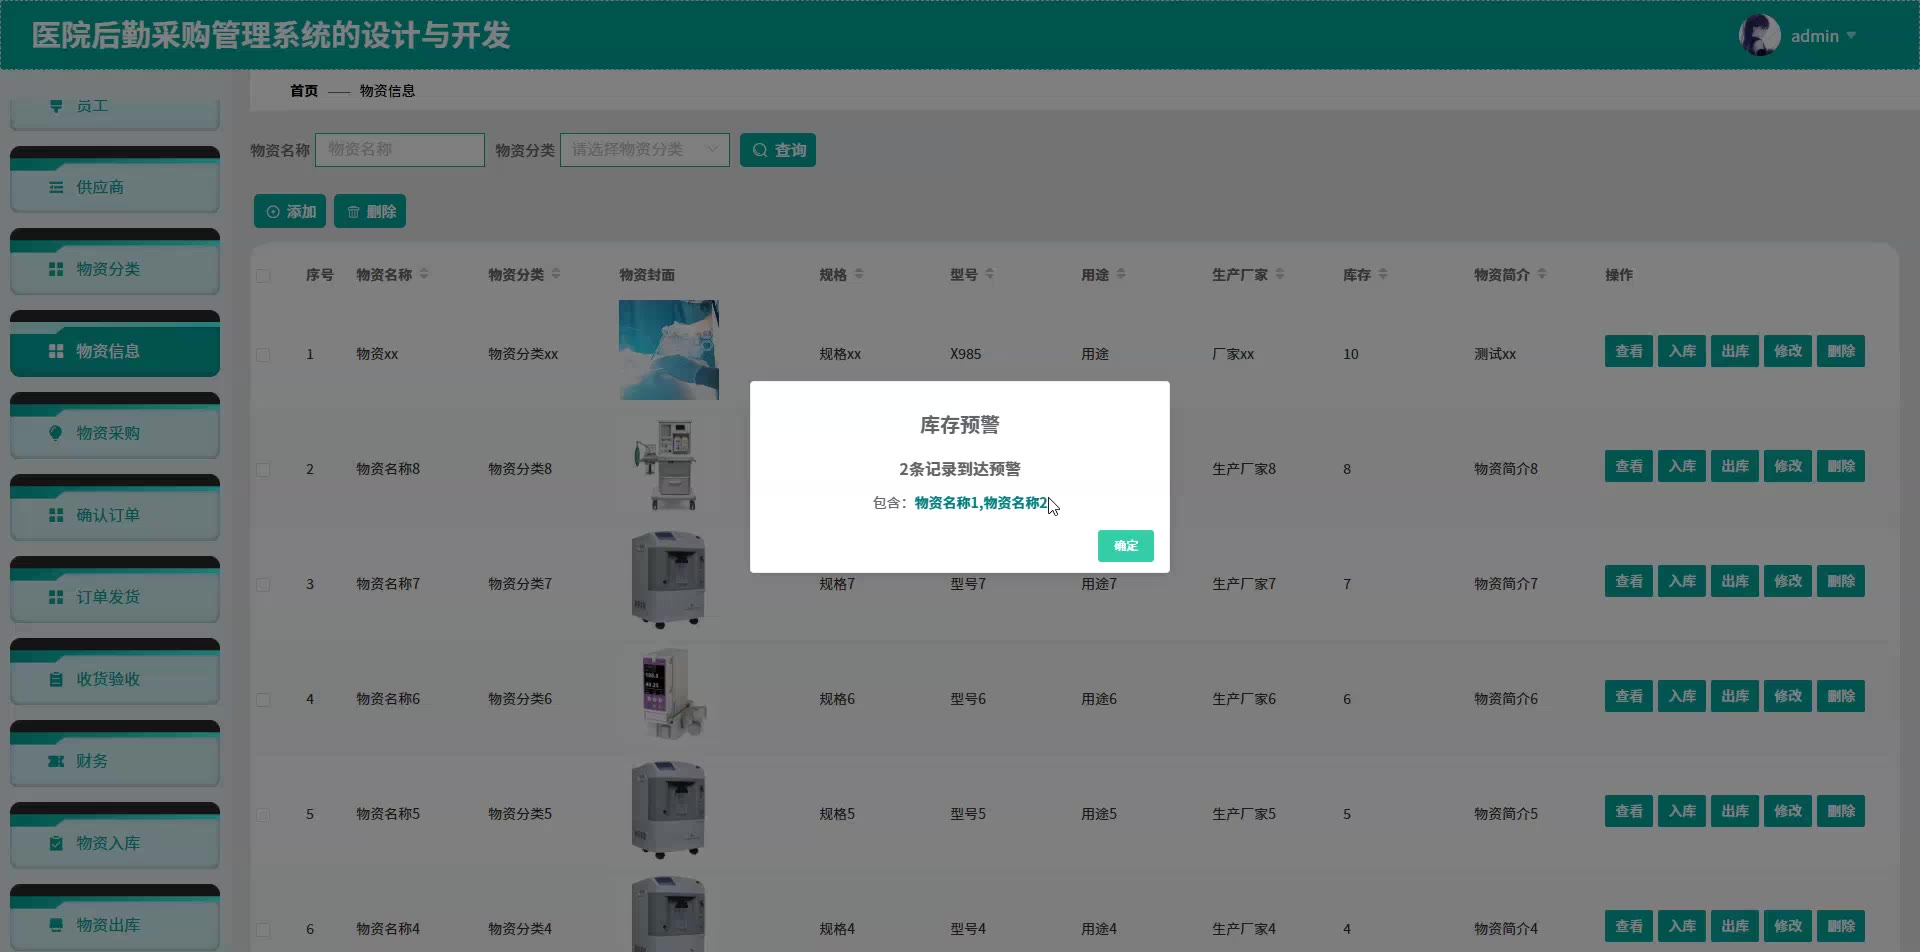Click 入库 button for row 物资名称4
This screenshot has height=952, width=1920.
click(x=1682, y=926)
